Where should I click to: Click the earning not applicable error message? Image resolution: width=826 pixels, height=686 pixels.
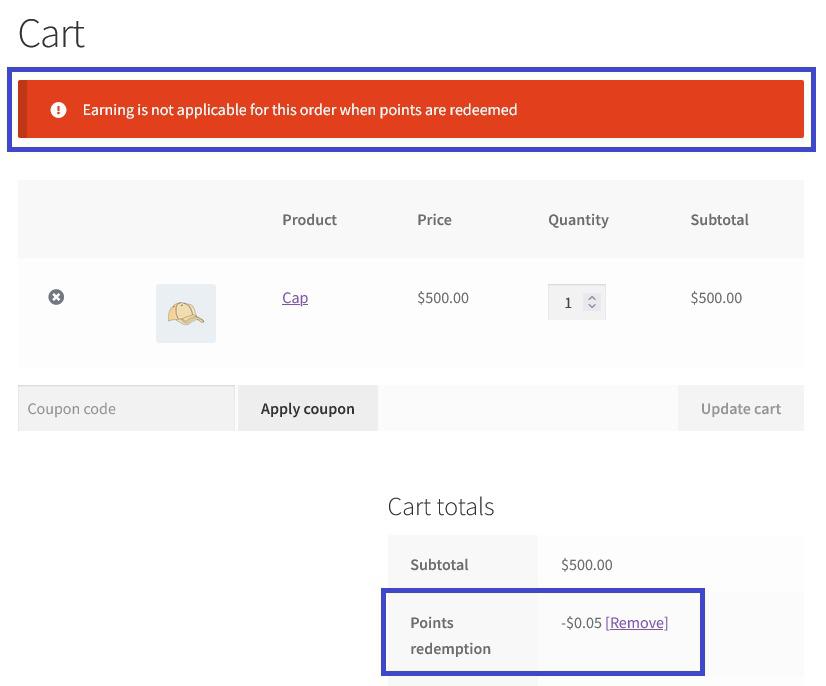(300, 110)
